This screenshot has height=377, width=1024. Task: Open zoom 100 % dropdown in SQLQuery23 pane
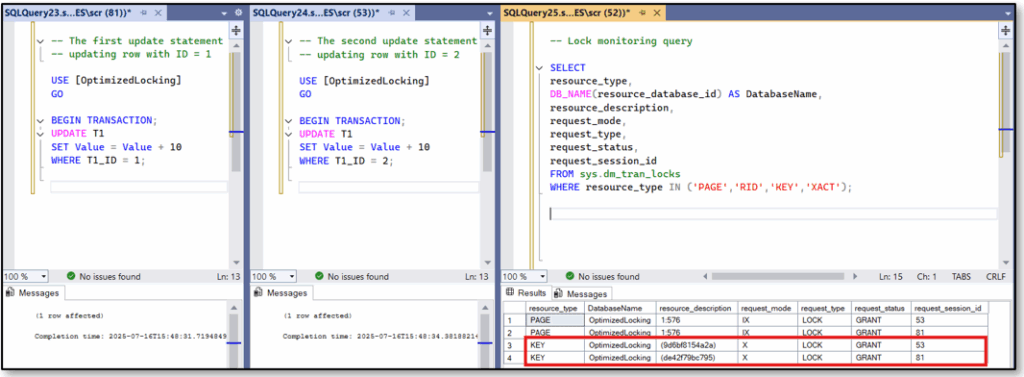pos(43,276)
